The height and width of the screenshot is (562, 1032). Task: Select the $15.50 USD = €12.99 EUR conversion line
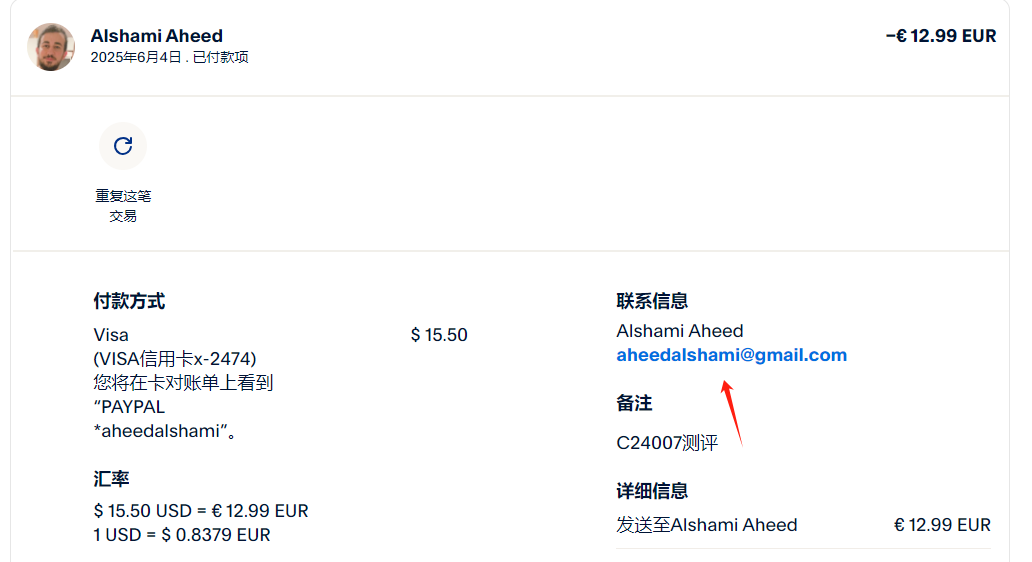200,511
